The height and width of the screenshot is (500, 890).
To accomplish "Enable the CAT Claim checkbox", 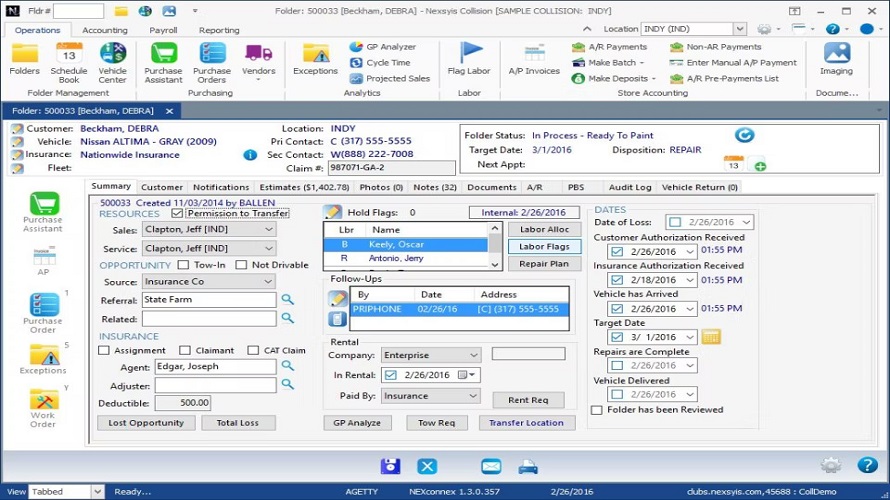I will (253, 350).
